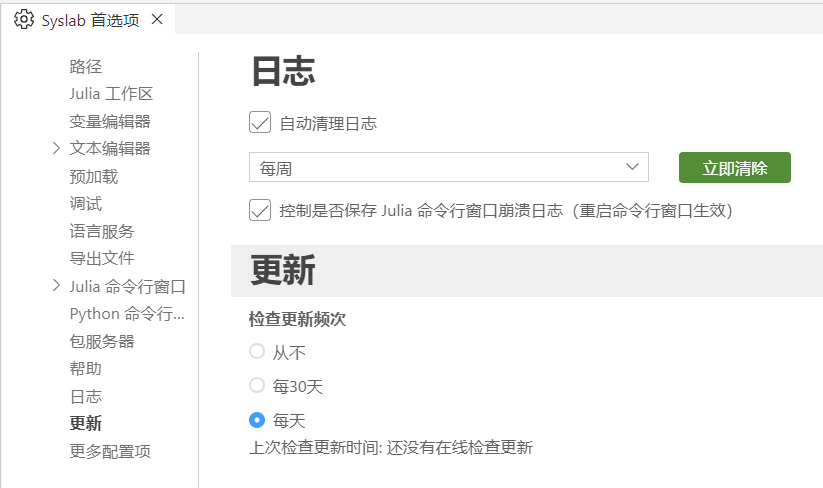The width and height of the screenshot is (823, 488).
Task: Open 预加载 settings
Action: point(94,176)
